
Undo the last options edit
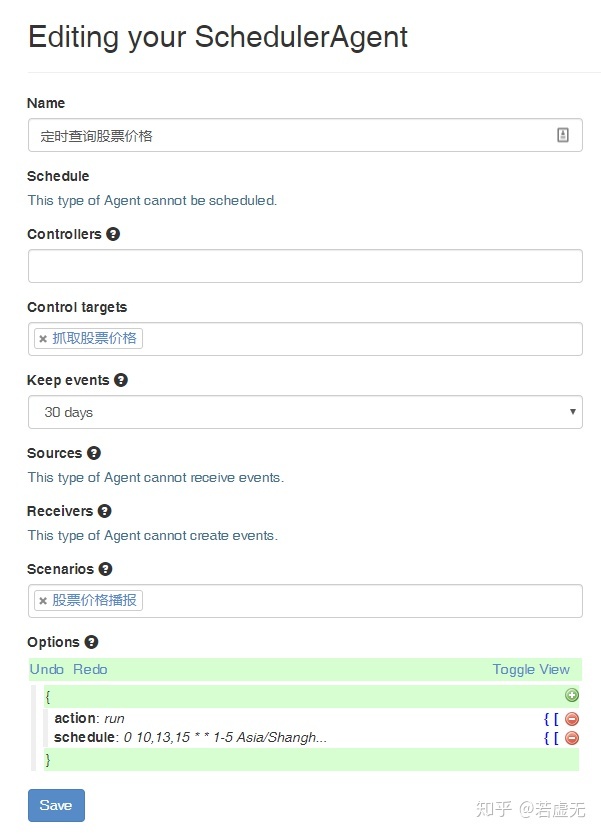46,669
